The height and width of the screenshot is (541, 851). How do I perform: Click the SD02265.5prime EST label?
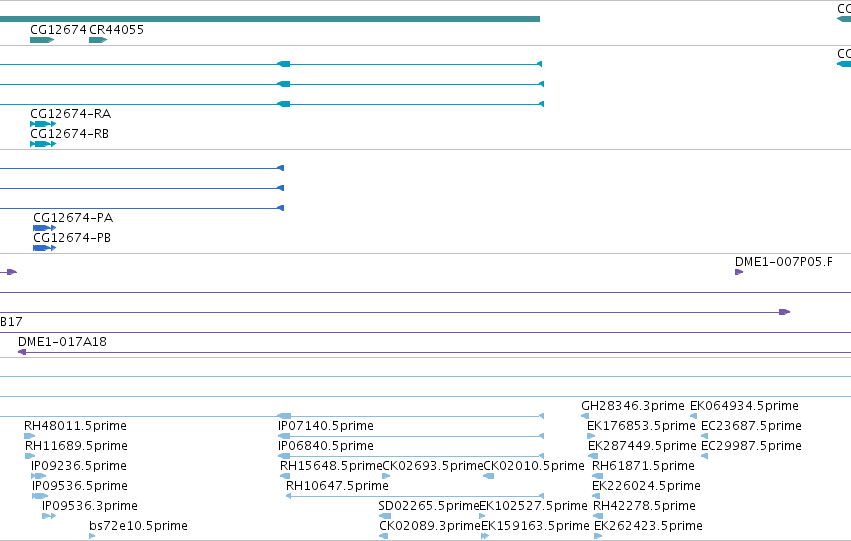[x=429, y=506]
